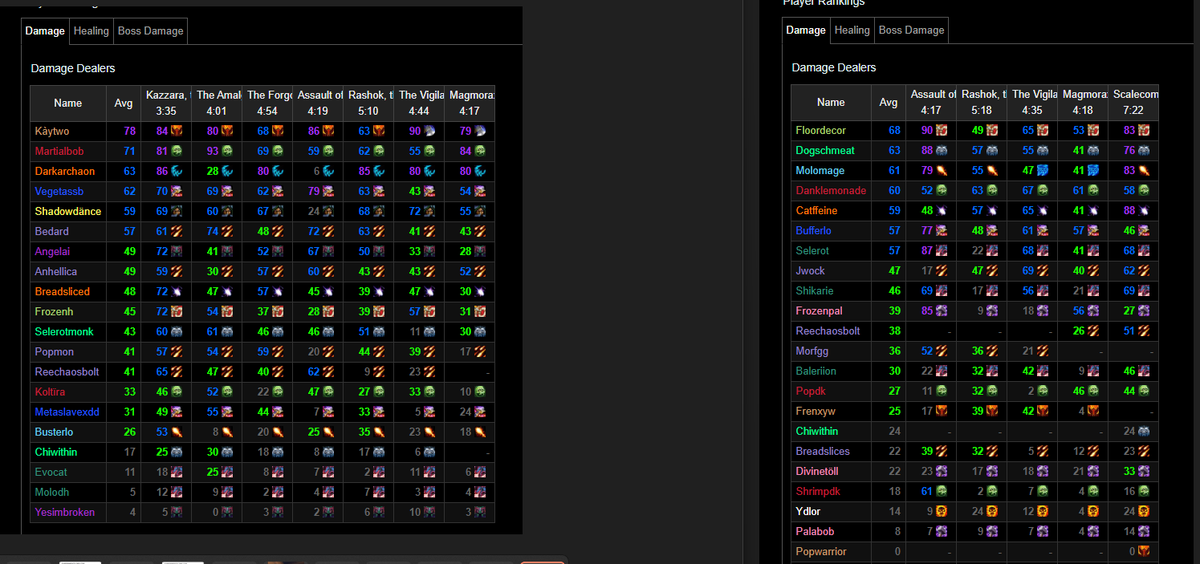Click Popwarrior's average value 0
The image size is (1200, 564).
click(x=898, y=551)
